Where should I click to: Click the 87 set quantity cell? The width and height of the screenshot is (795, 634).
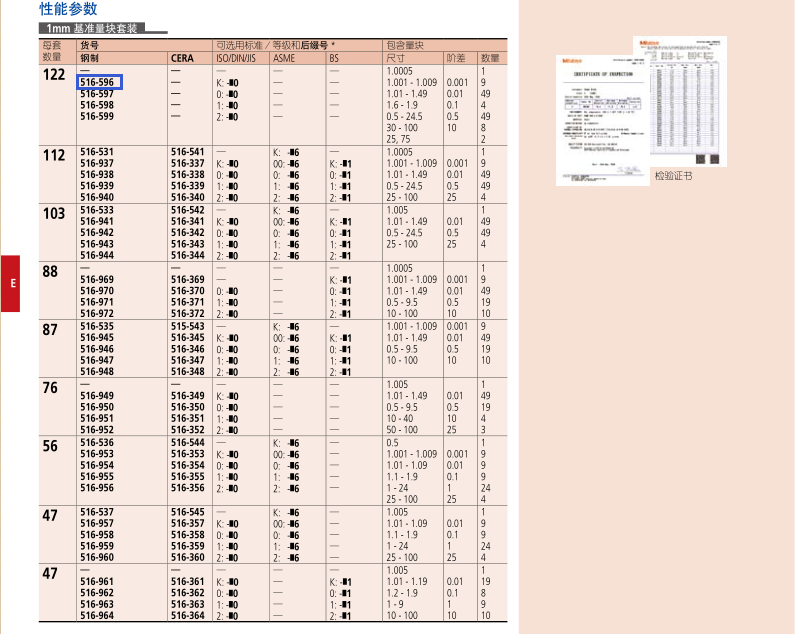[x=50, y=330]
